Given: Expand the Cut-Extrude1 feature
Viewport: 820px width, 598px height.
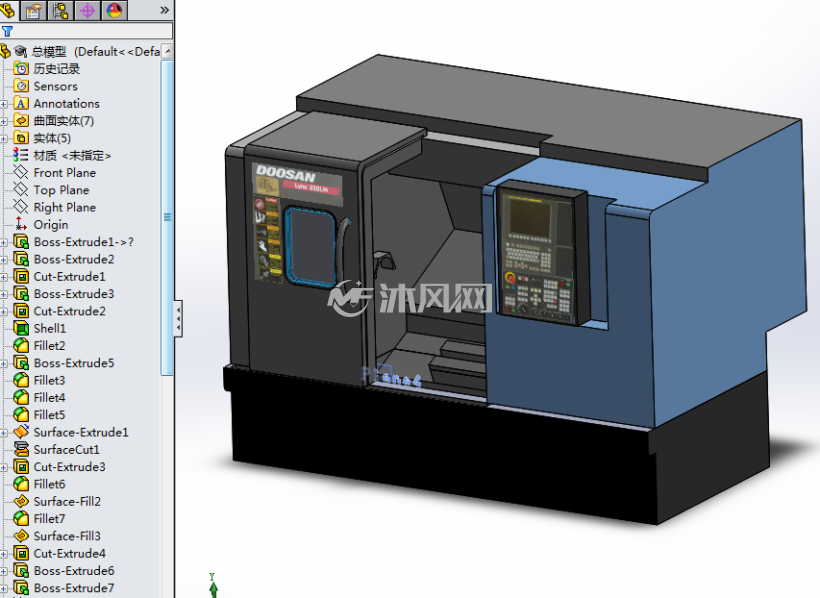Looking at the screenshot, I should pos(4,277).
